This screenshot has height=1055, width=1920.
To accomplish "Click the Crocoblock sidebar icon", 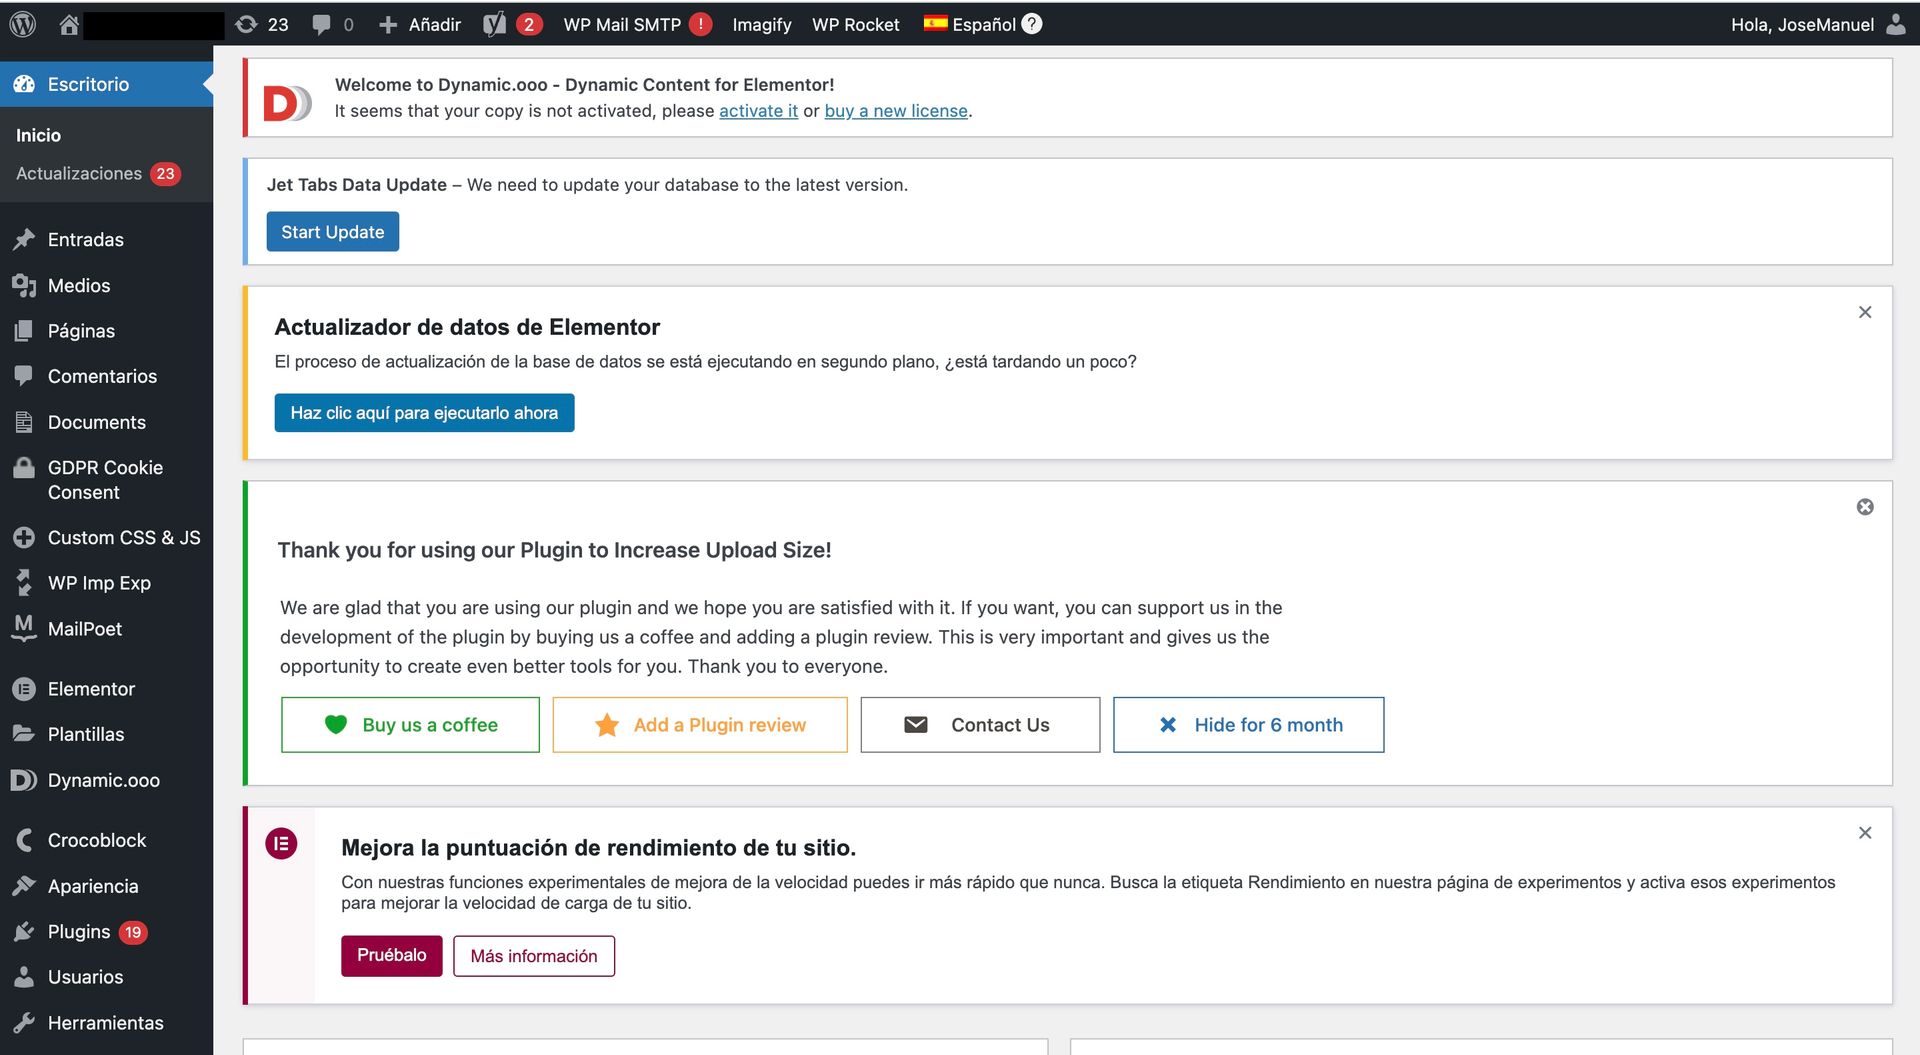I will pyautogui.click(x=23, y=840).
